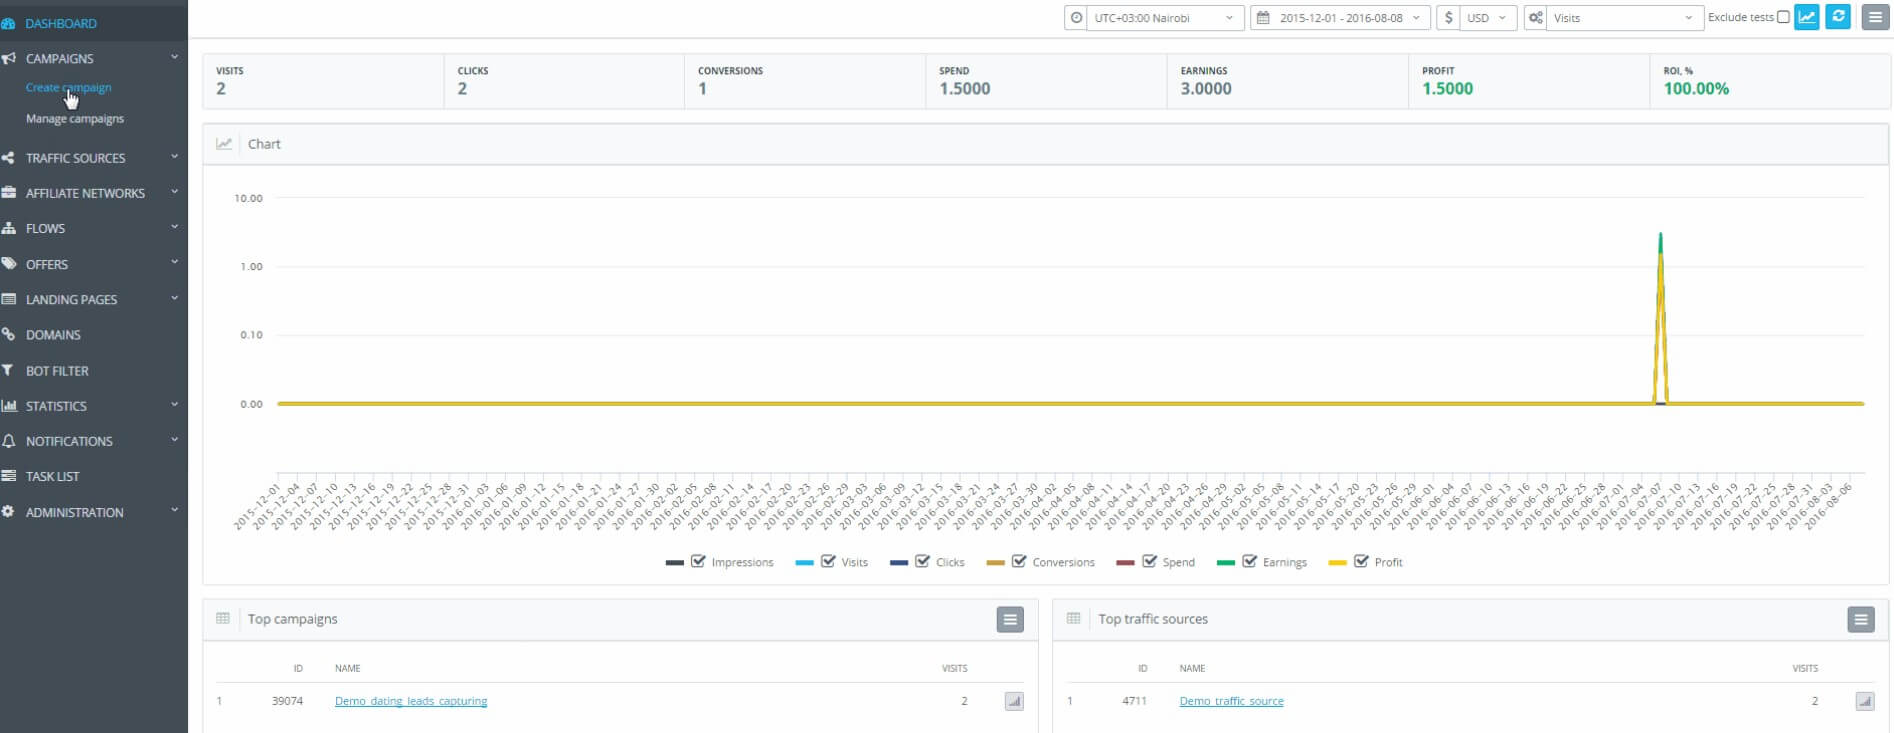Open the Top traffic sources panel menu icon
Viewport: 1894px width, 733px height.
pyautogui.click(x=1860, y=620)
